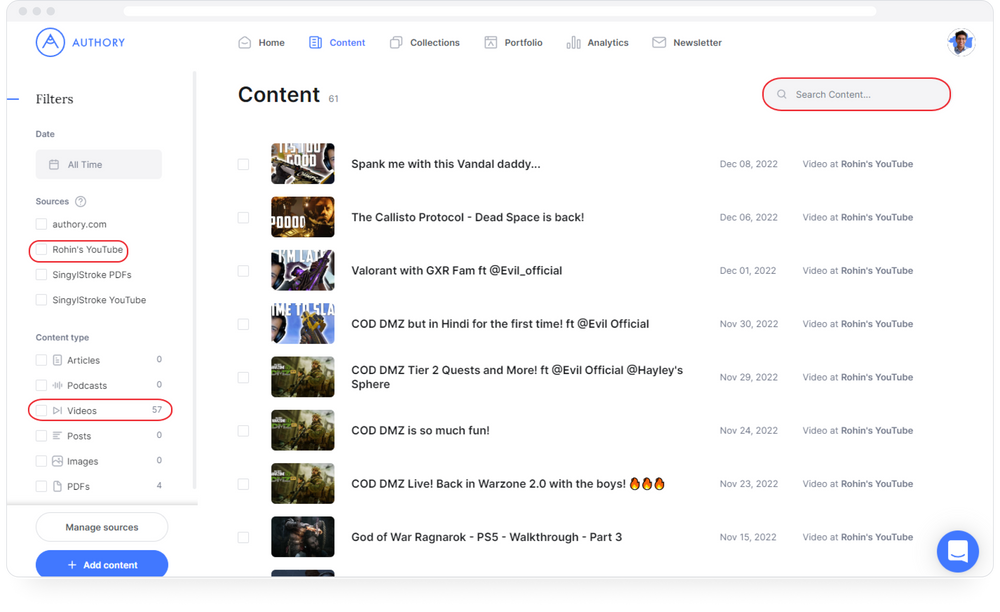Click the Manage sources button

point(101,527)
